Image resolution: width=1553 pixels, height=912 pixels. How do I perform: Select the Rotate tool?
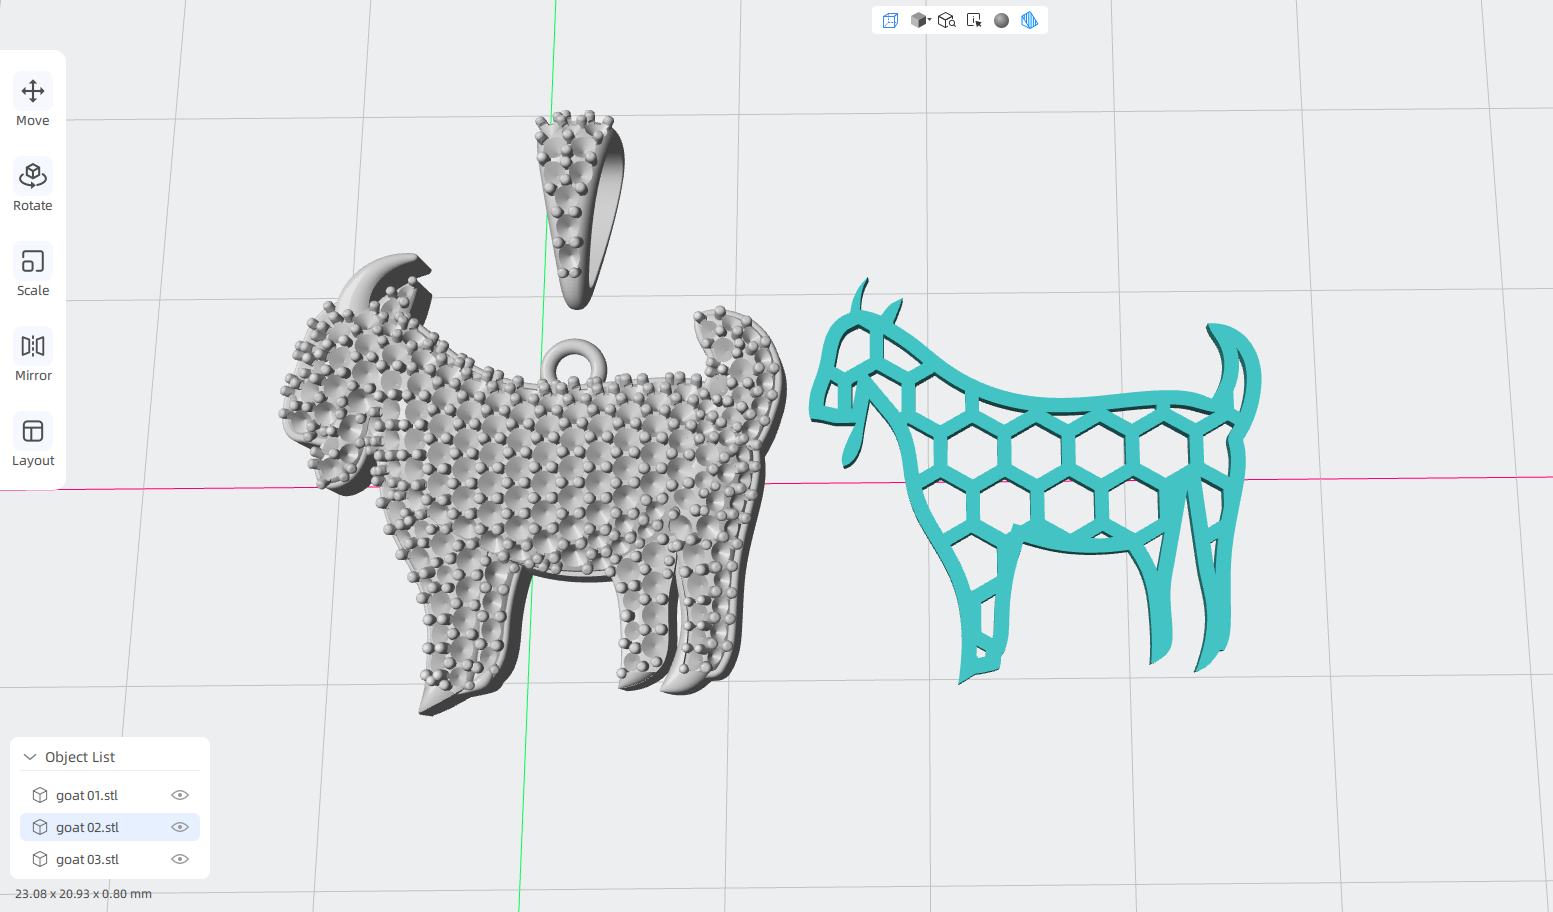tap(33, 186)
